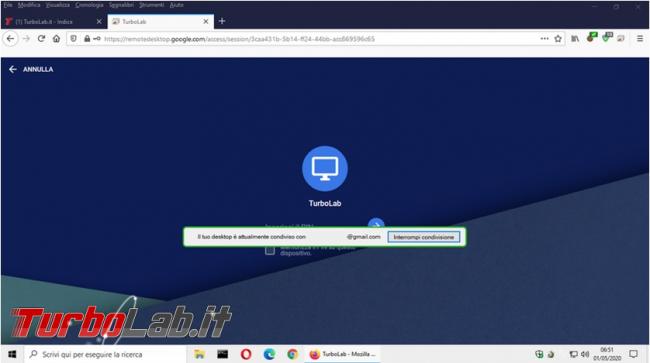Open the Modifica menu

[29, 5]
